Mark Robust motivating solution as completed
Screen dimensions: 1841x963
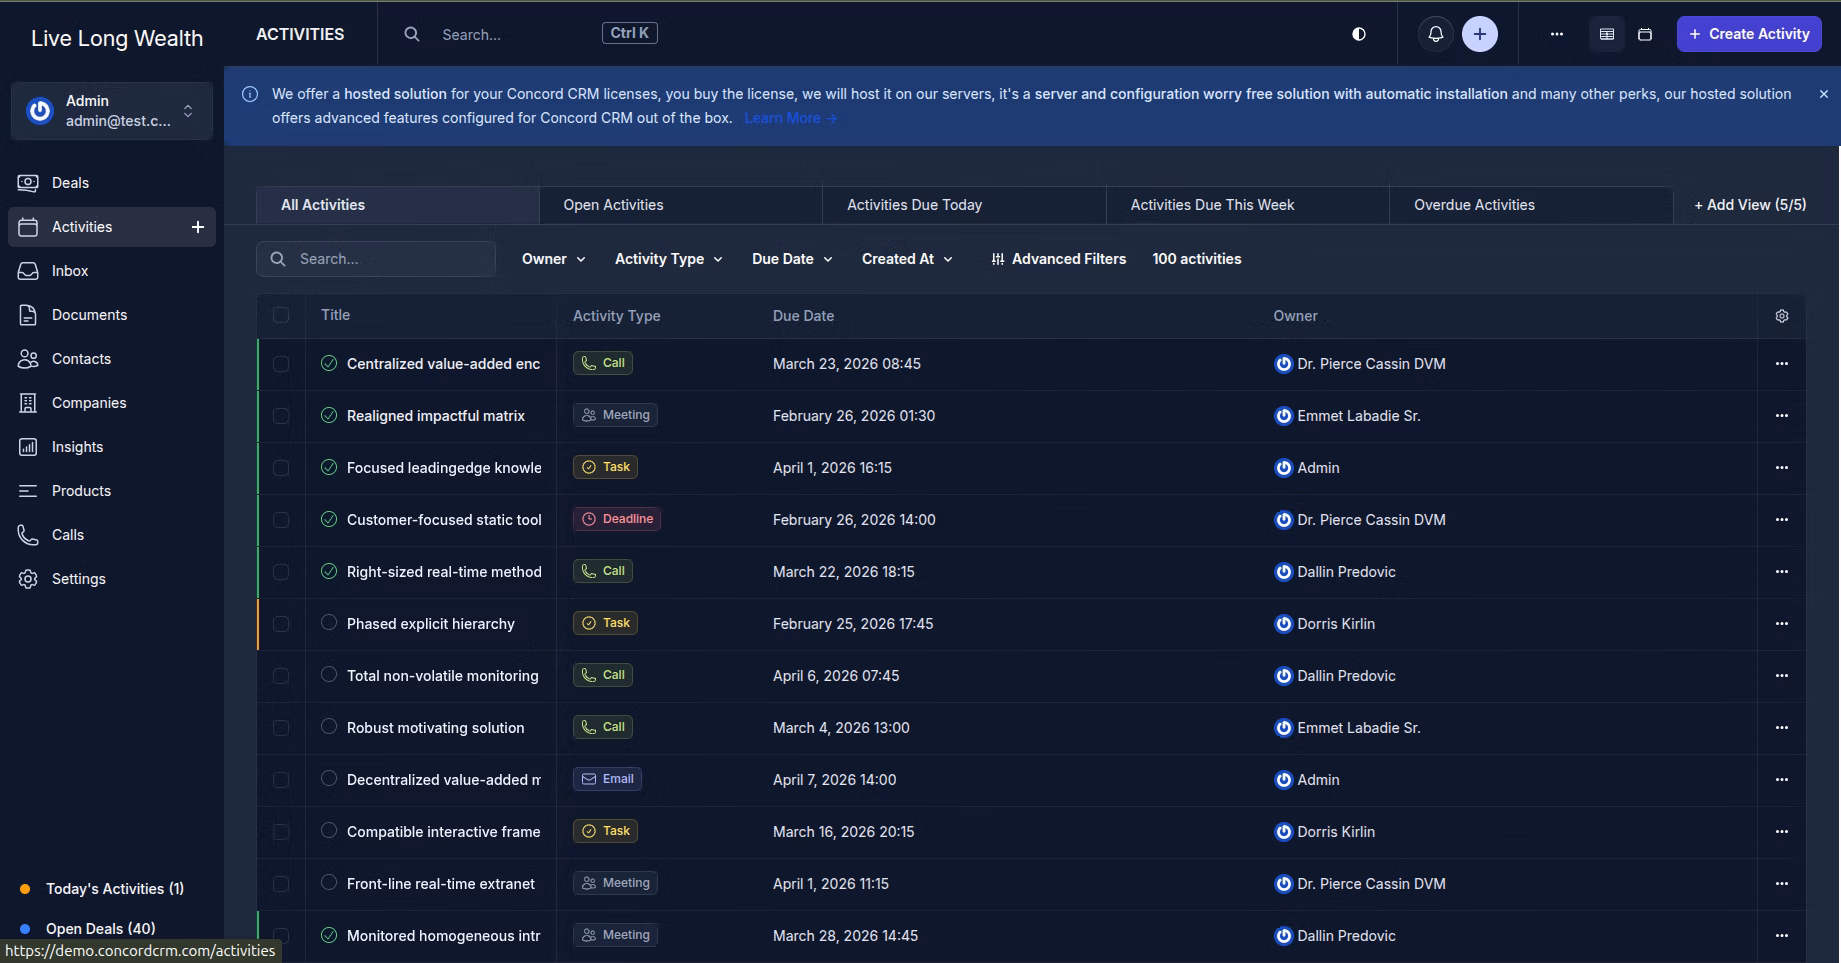pyautogui.click(x=329, y=727)
